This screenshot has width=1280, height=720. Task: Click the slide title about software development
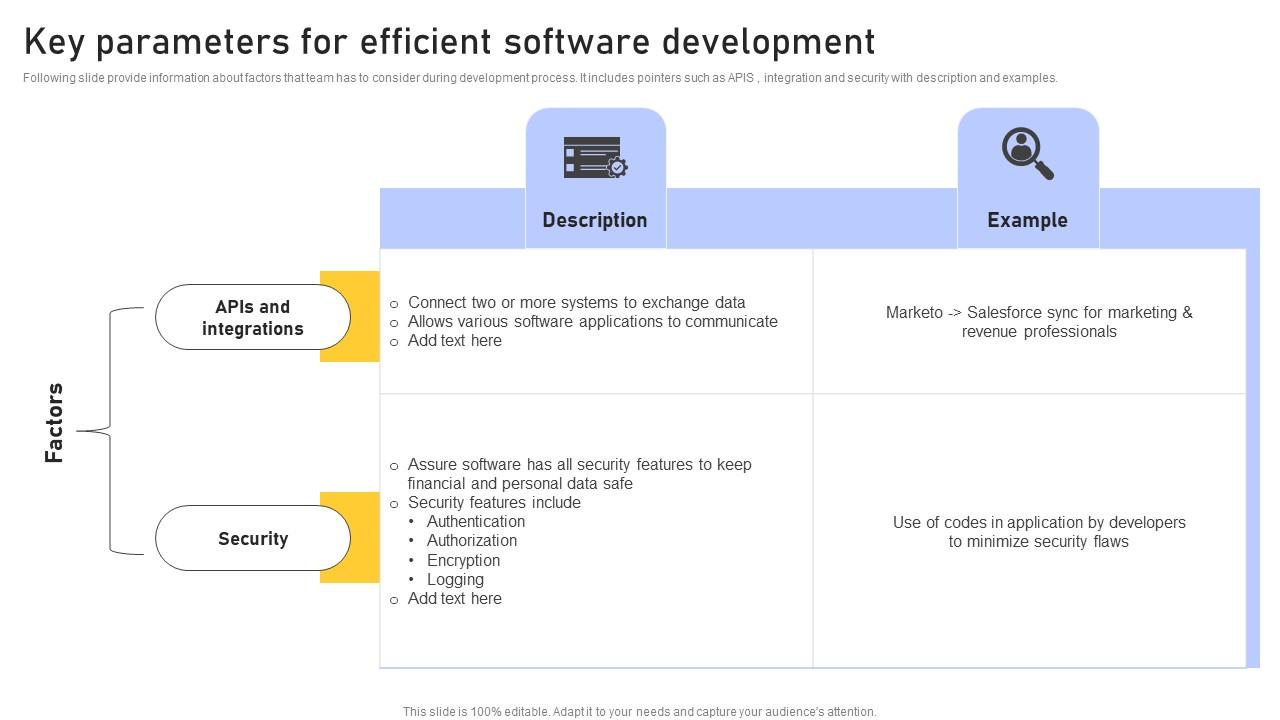coord(449,42)
